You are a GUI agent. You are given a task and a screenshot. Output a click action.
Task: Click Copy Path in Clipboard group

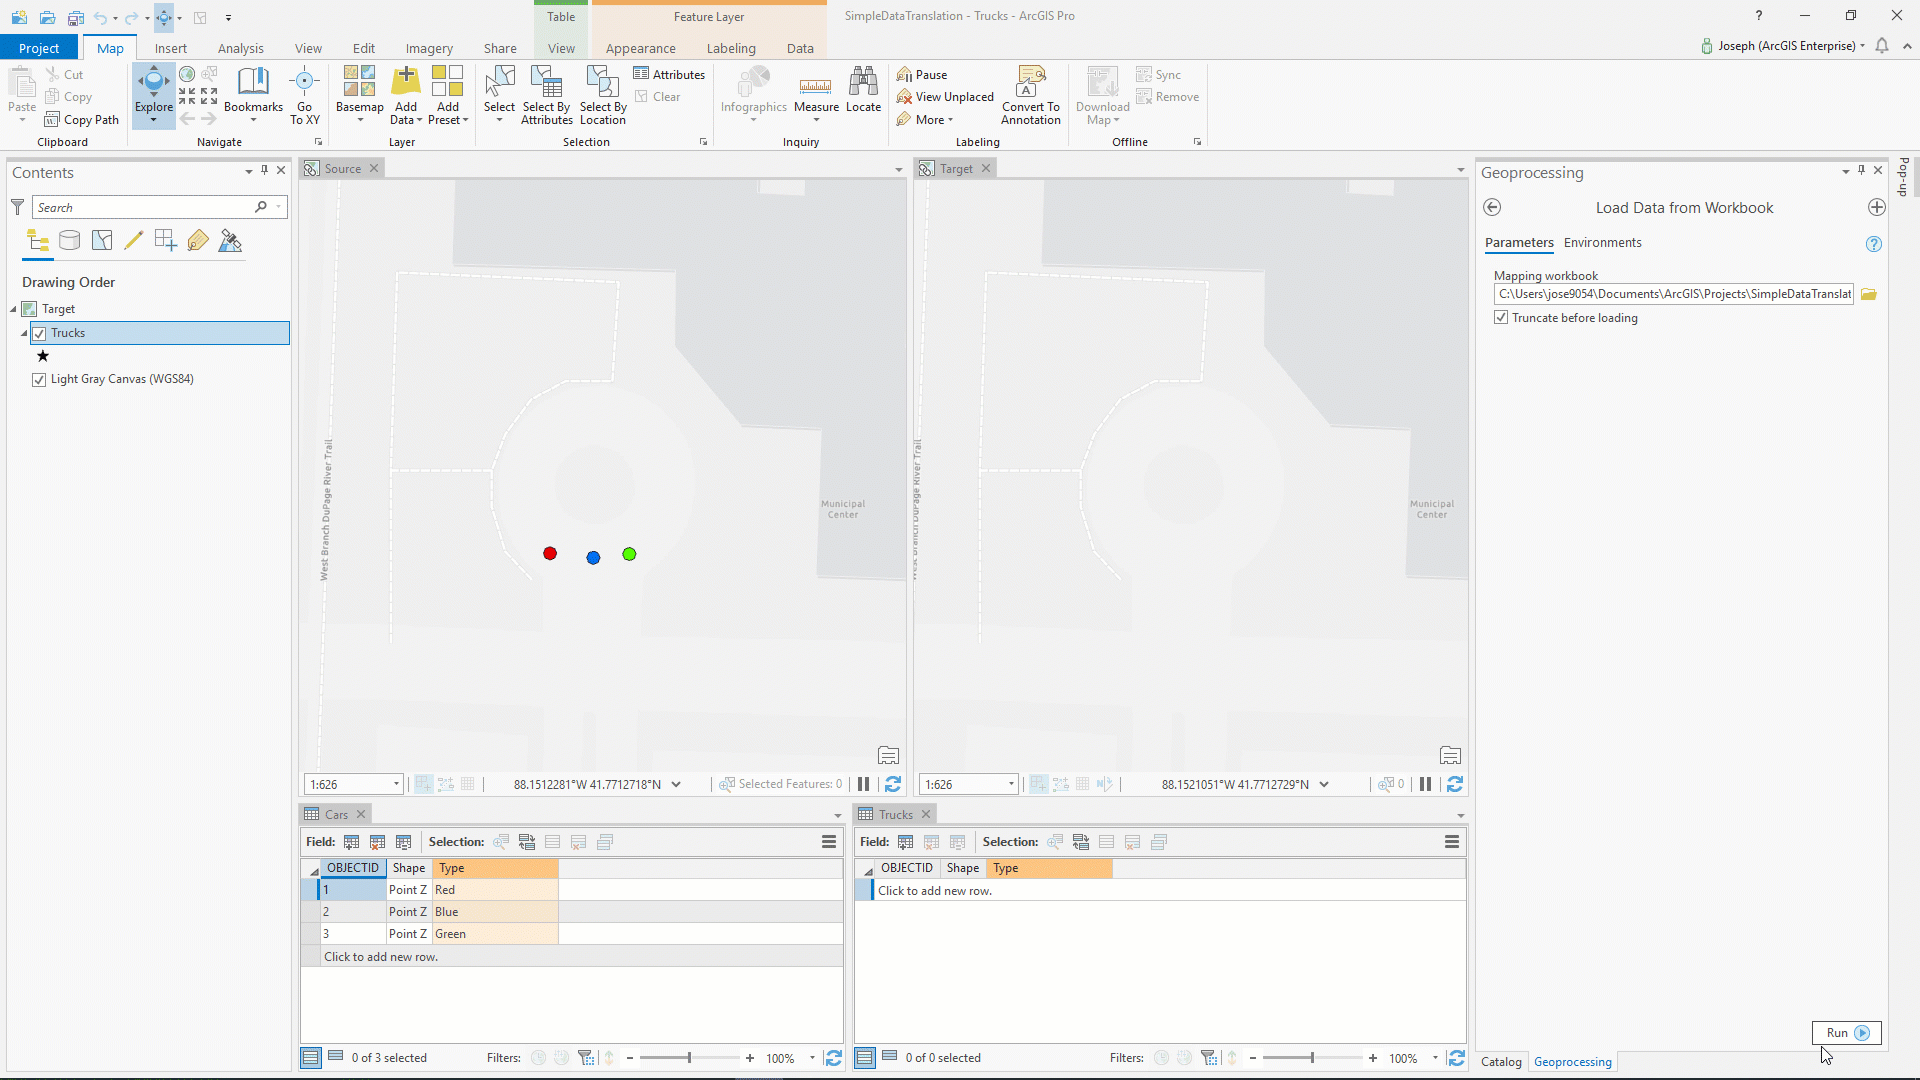82,120
